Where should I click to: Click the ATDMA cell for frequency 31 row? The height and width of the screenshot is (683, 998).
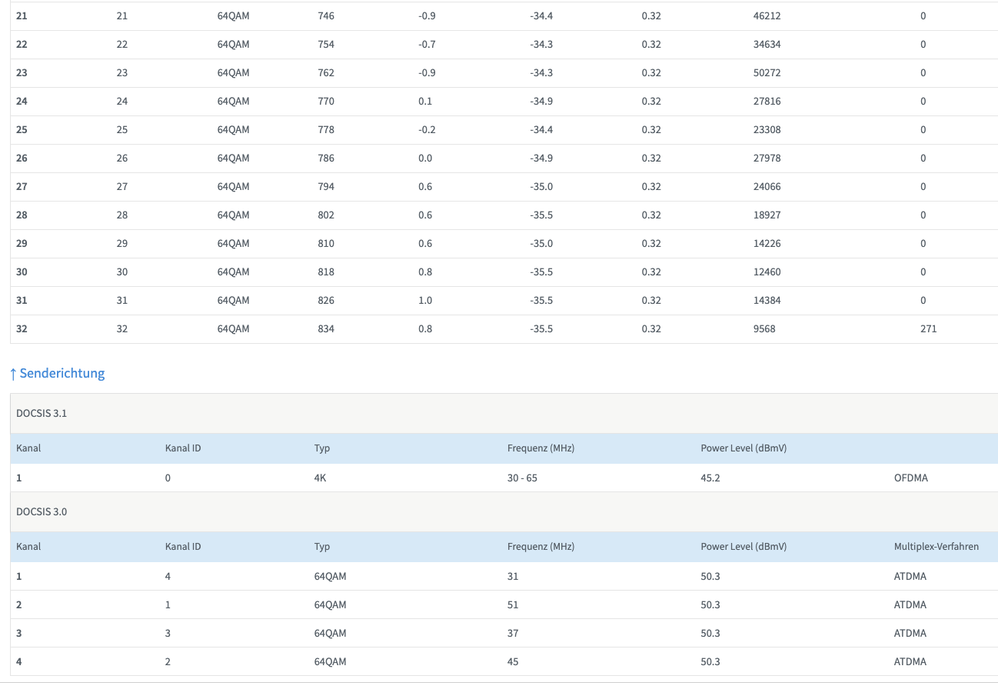[x=910, y=577]
